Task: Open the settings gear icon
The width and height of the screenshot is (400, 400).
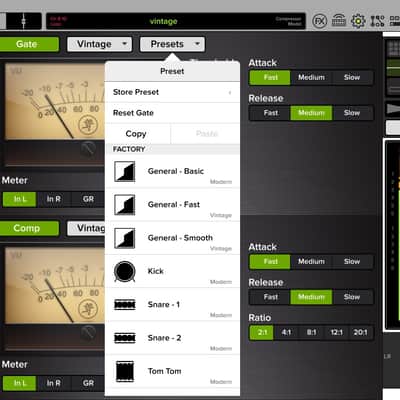Action: 358,21
